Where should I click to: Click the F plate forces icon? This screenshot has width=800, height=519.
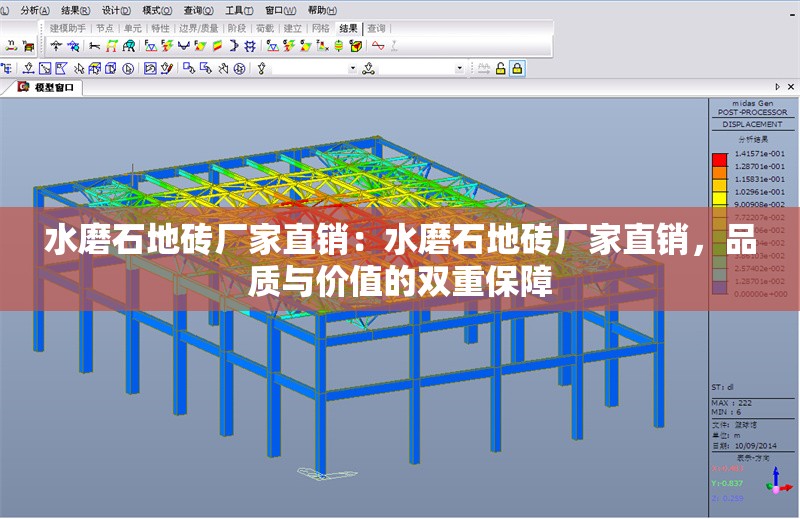200,46
